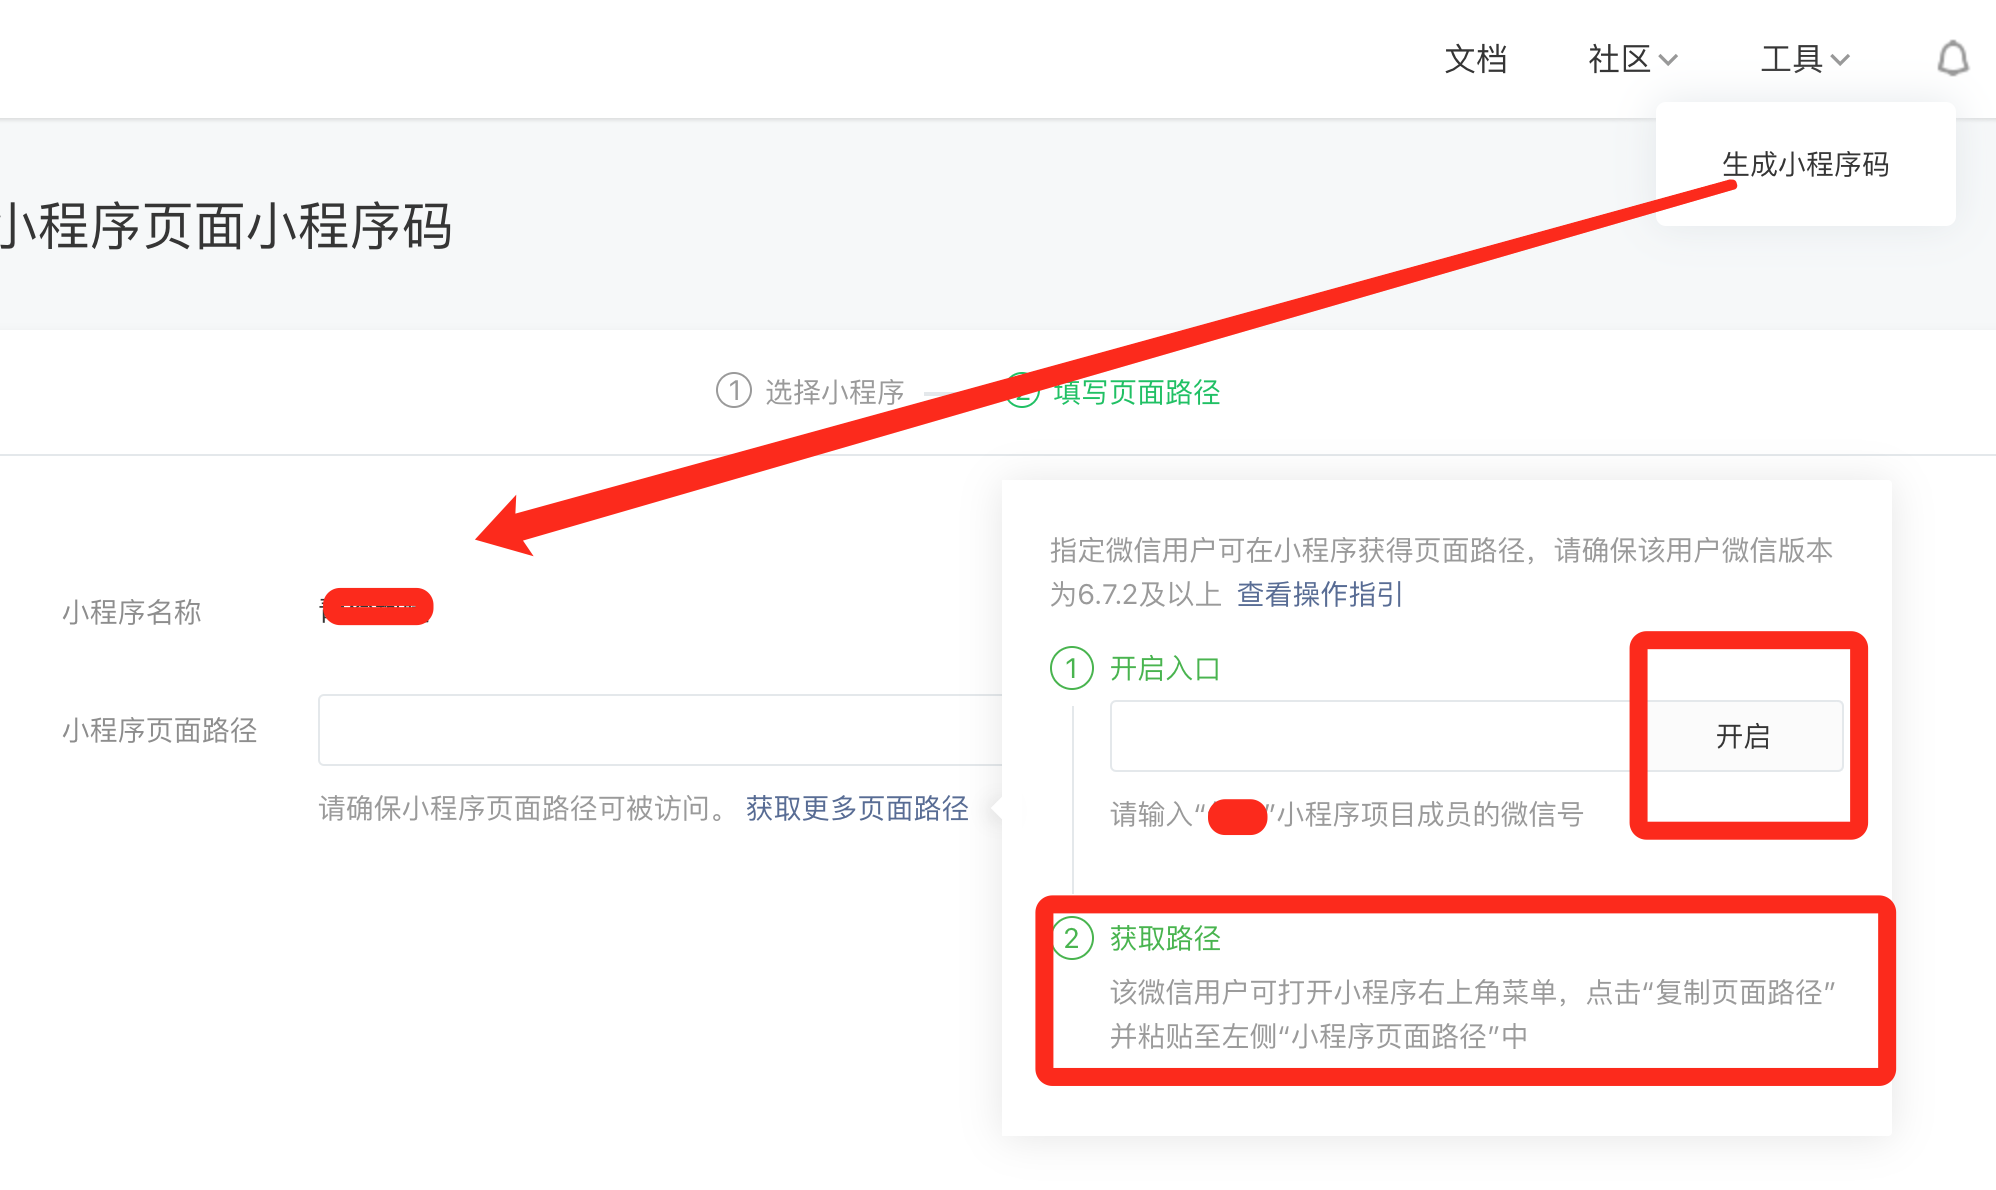
Task: Click the 开启入口 heading text
Action: 1165,668
